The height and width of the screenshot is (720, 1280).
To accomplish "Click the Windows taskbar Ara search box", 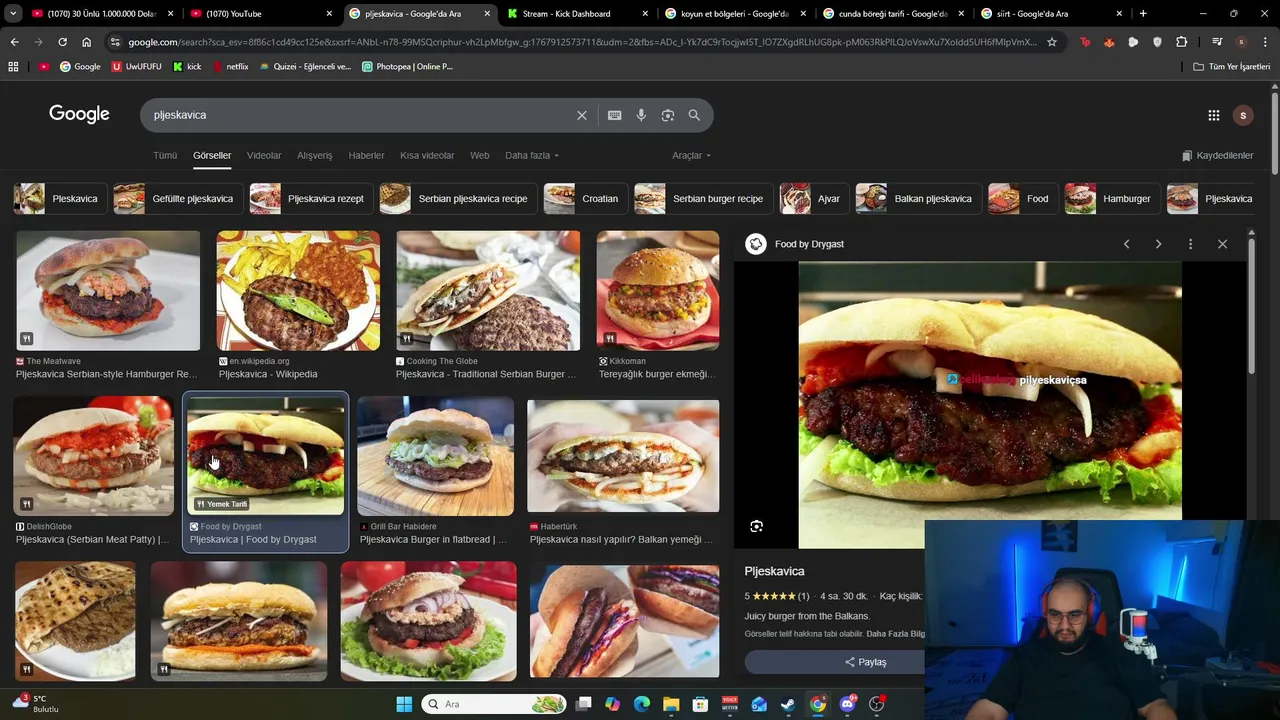I will pos(493,704).
